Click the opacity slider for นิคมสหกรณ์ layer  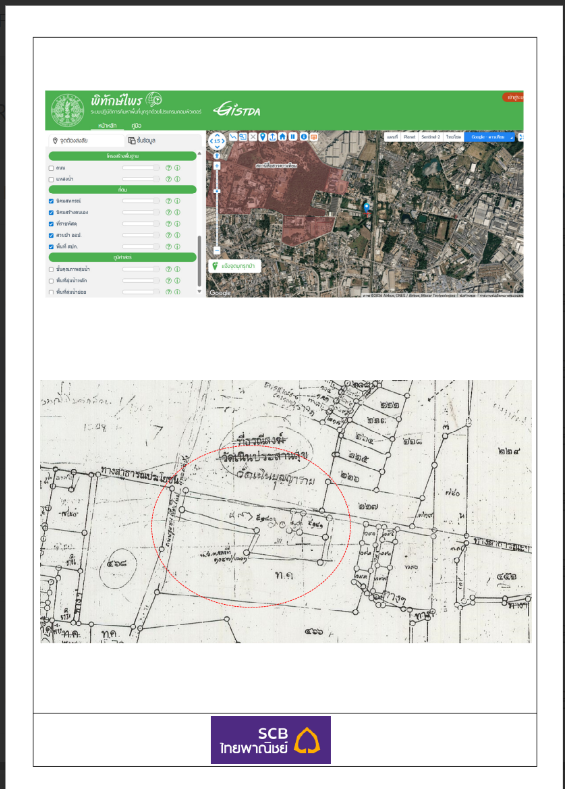[x=140, y=201]
